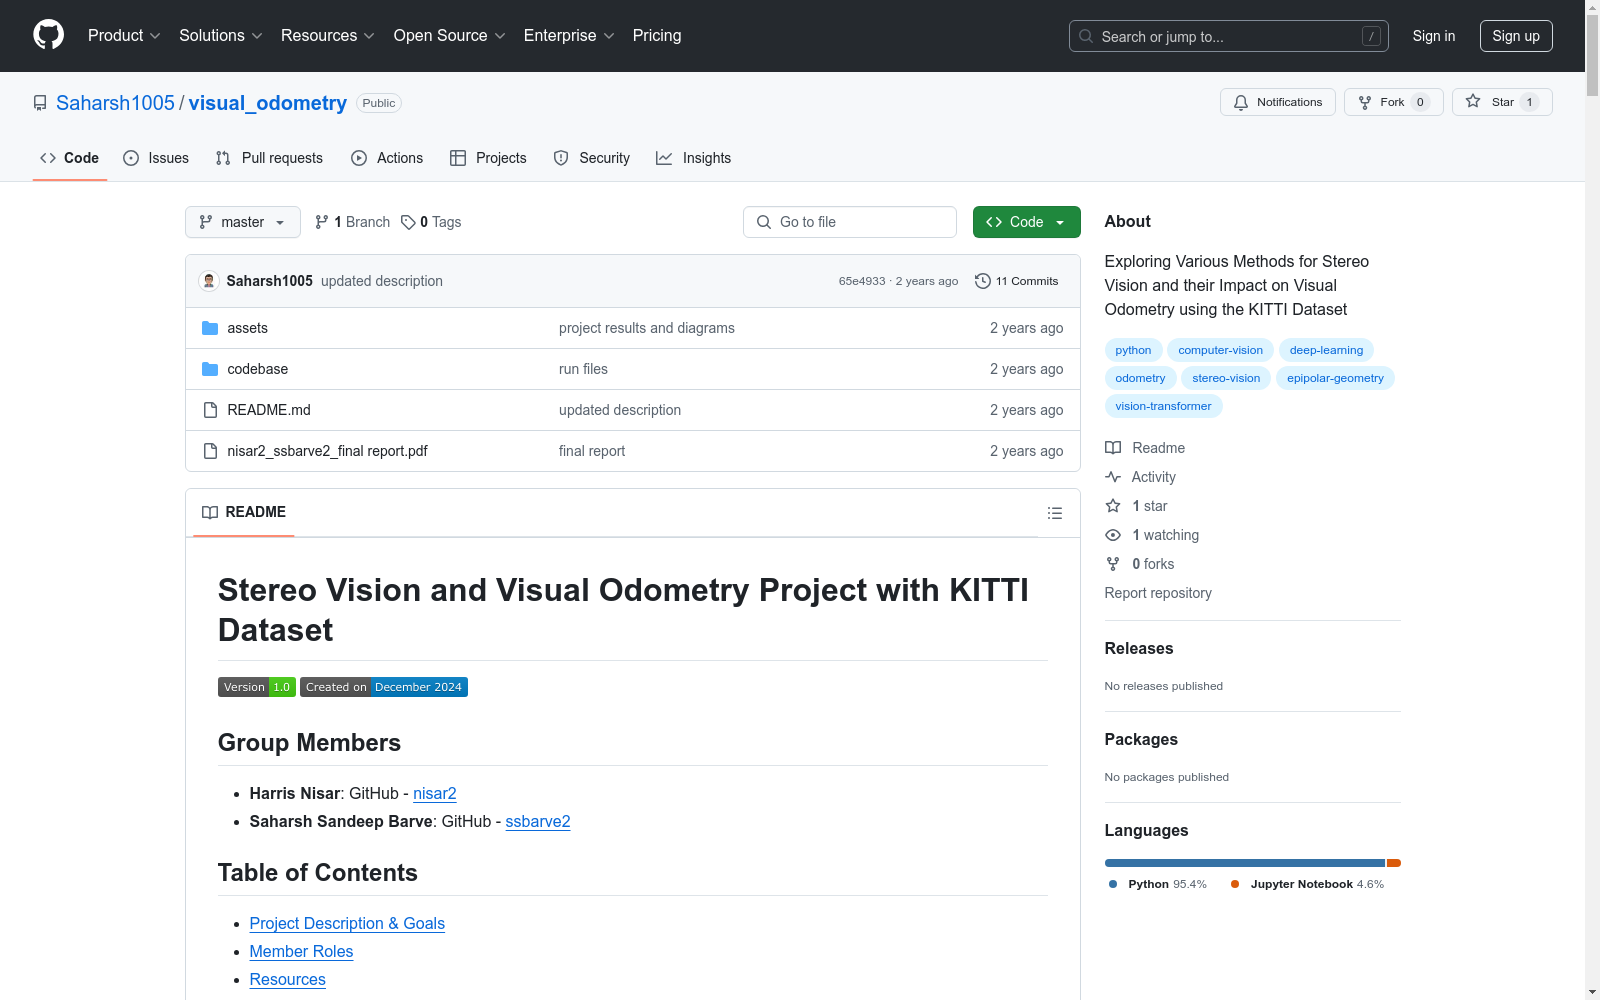Open the green Code dropdown button
This screenshot has width=1600, height=1000.
(1027, 222)
